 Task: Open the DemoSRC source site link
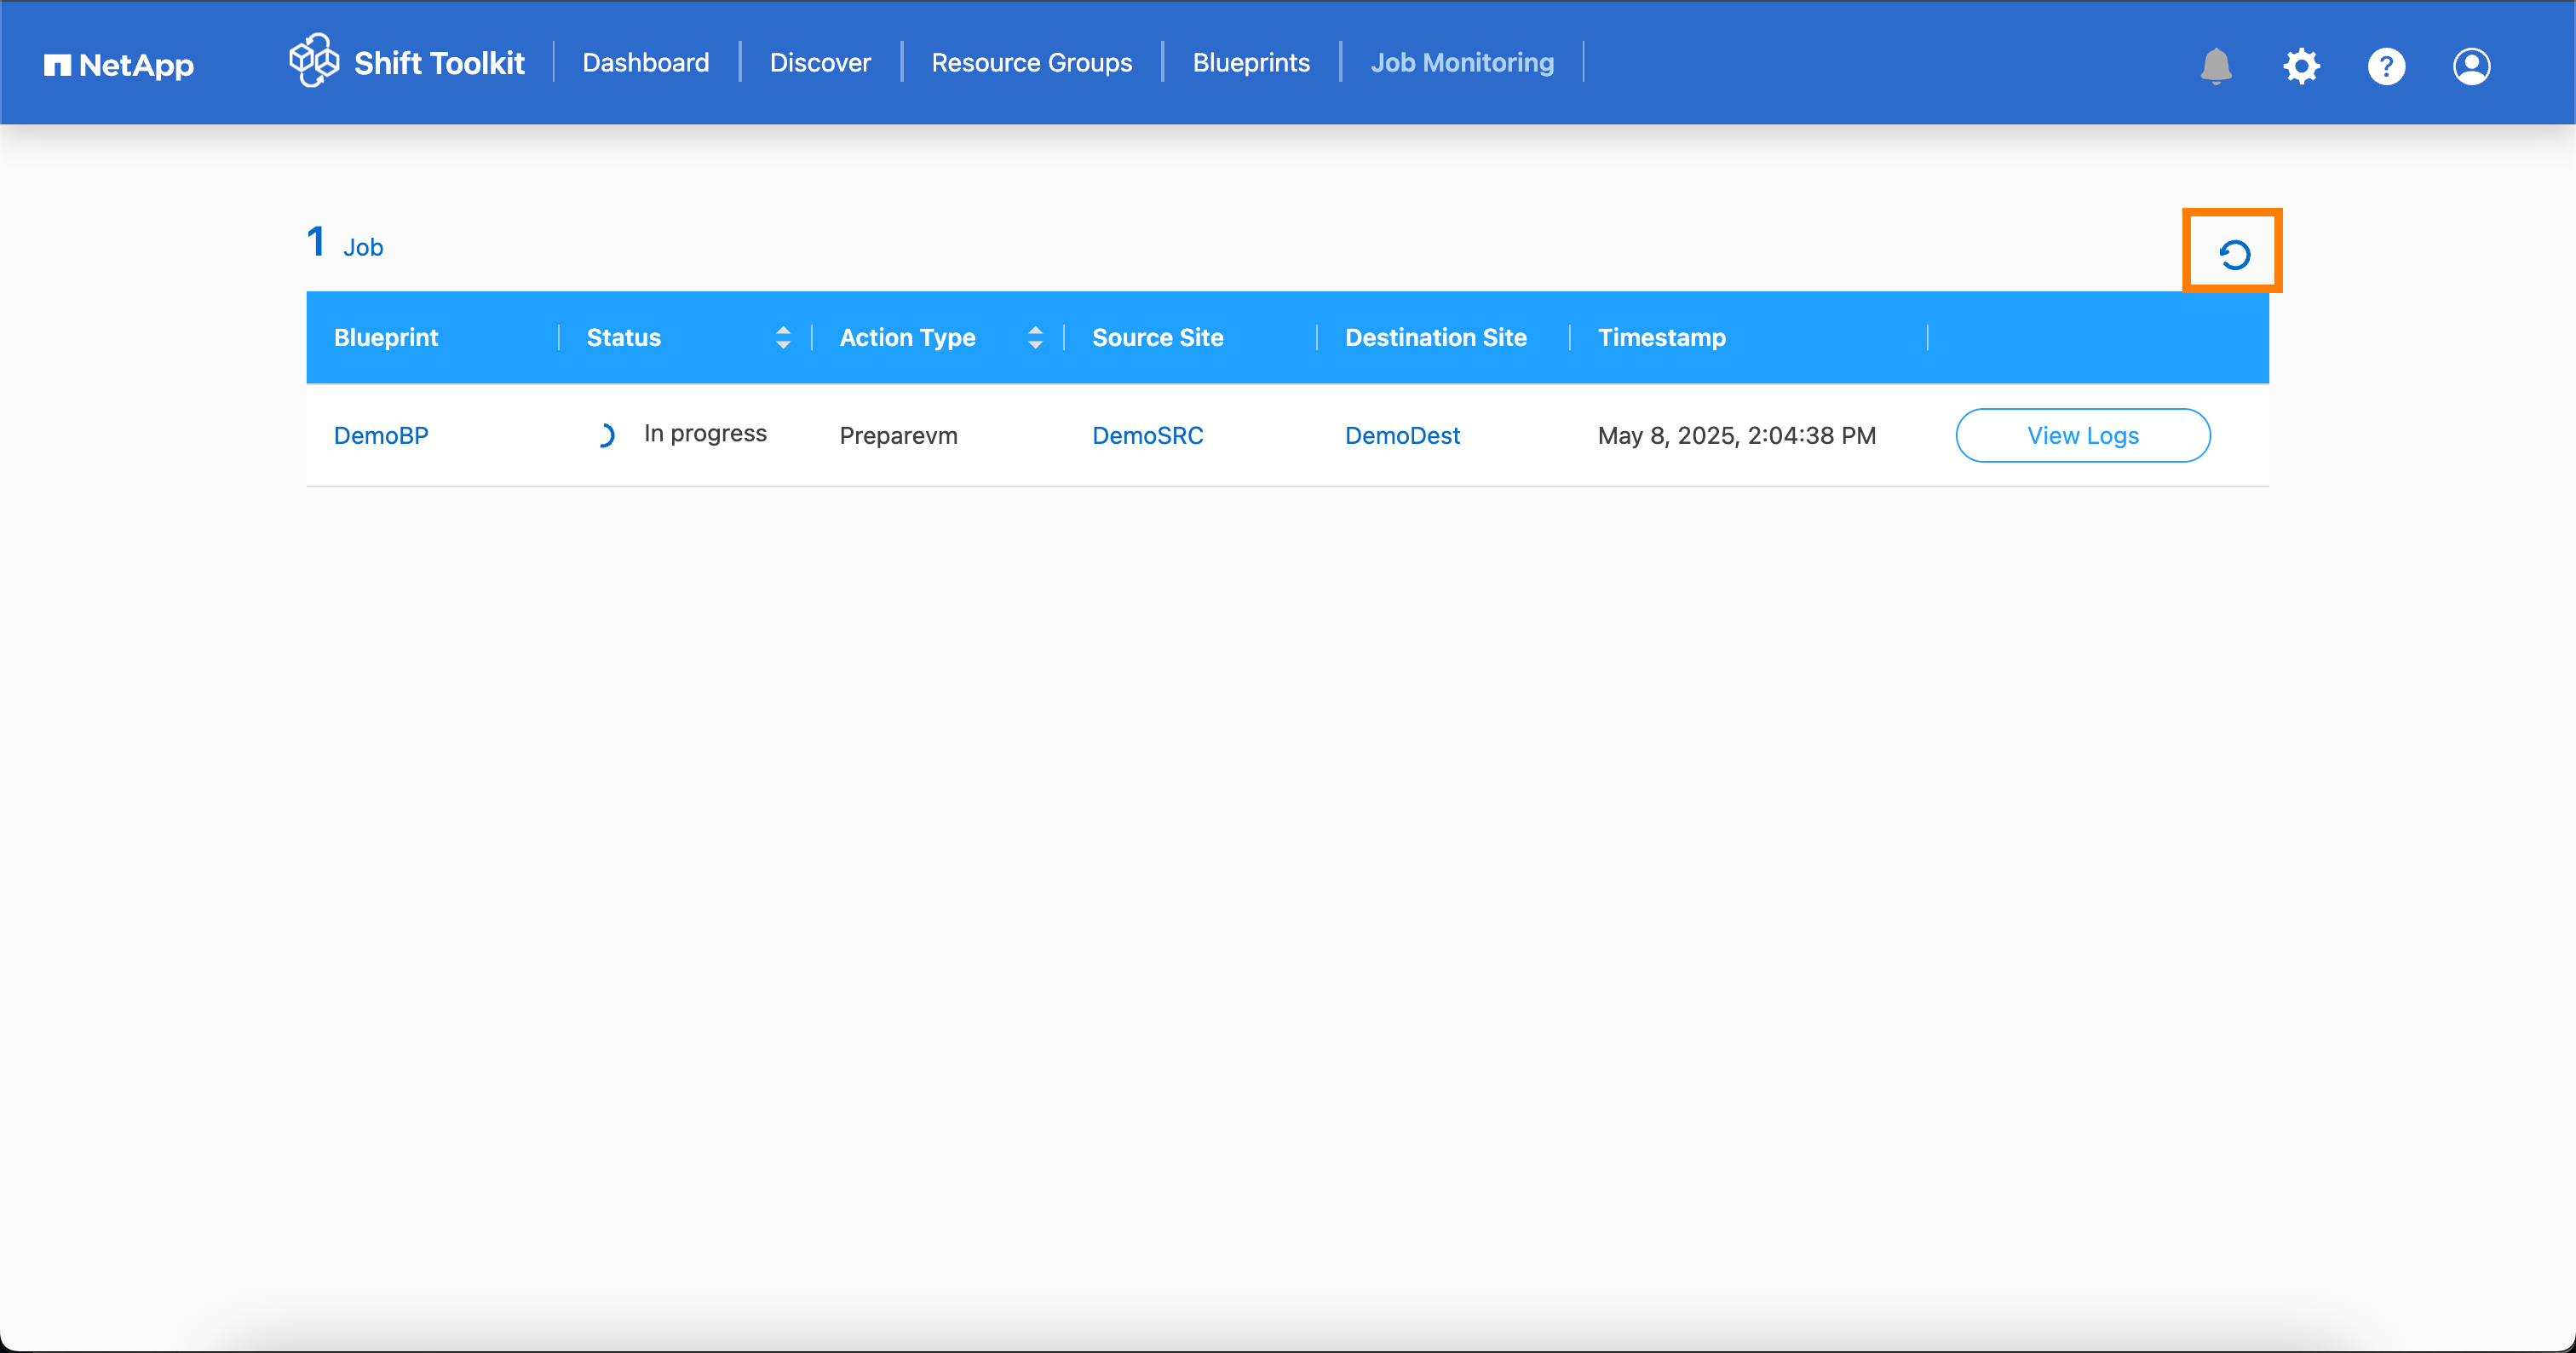click(x=1147, y=435)
